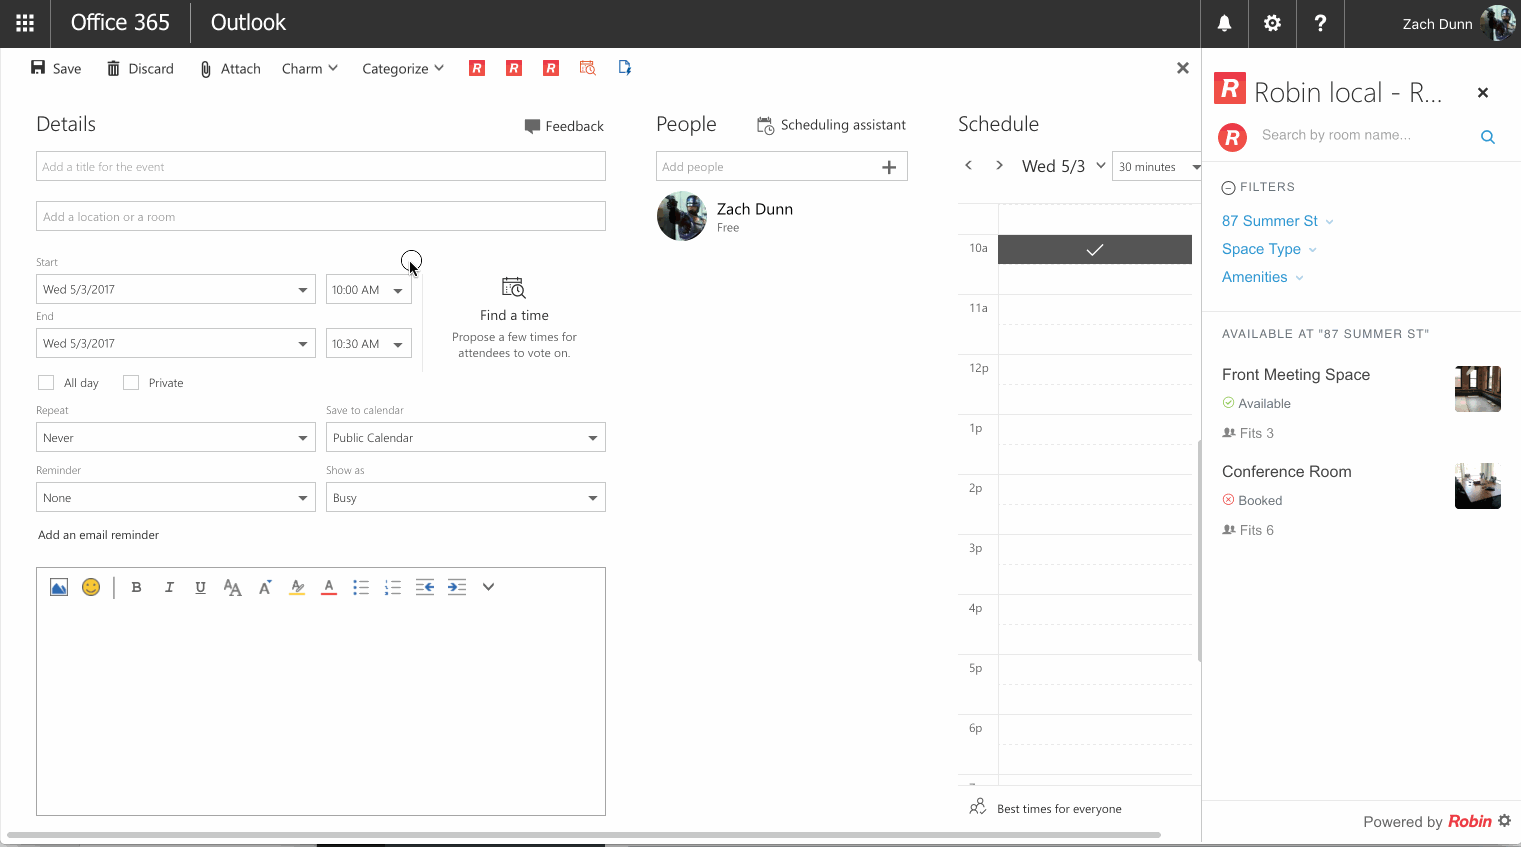Screen dimensions: 1521x847
Task: Go to next day in Schedule
Action: point(999,165)
